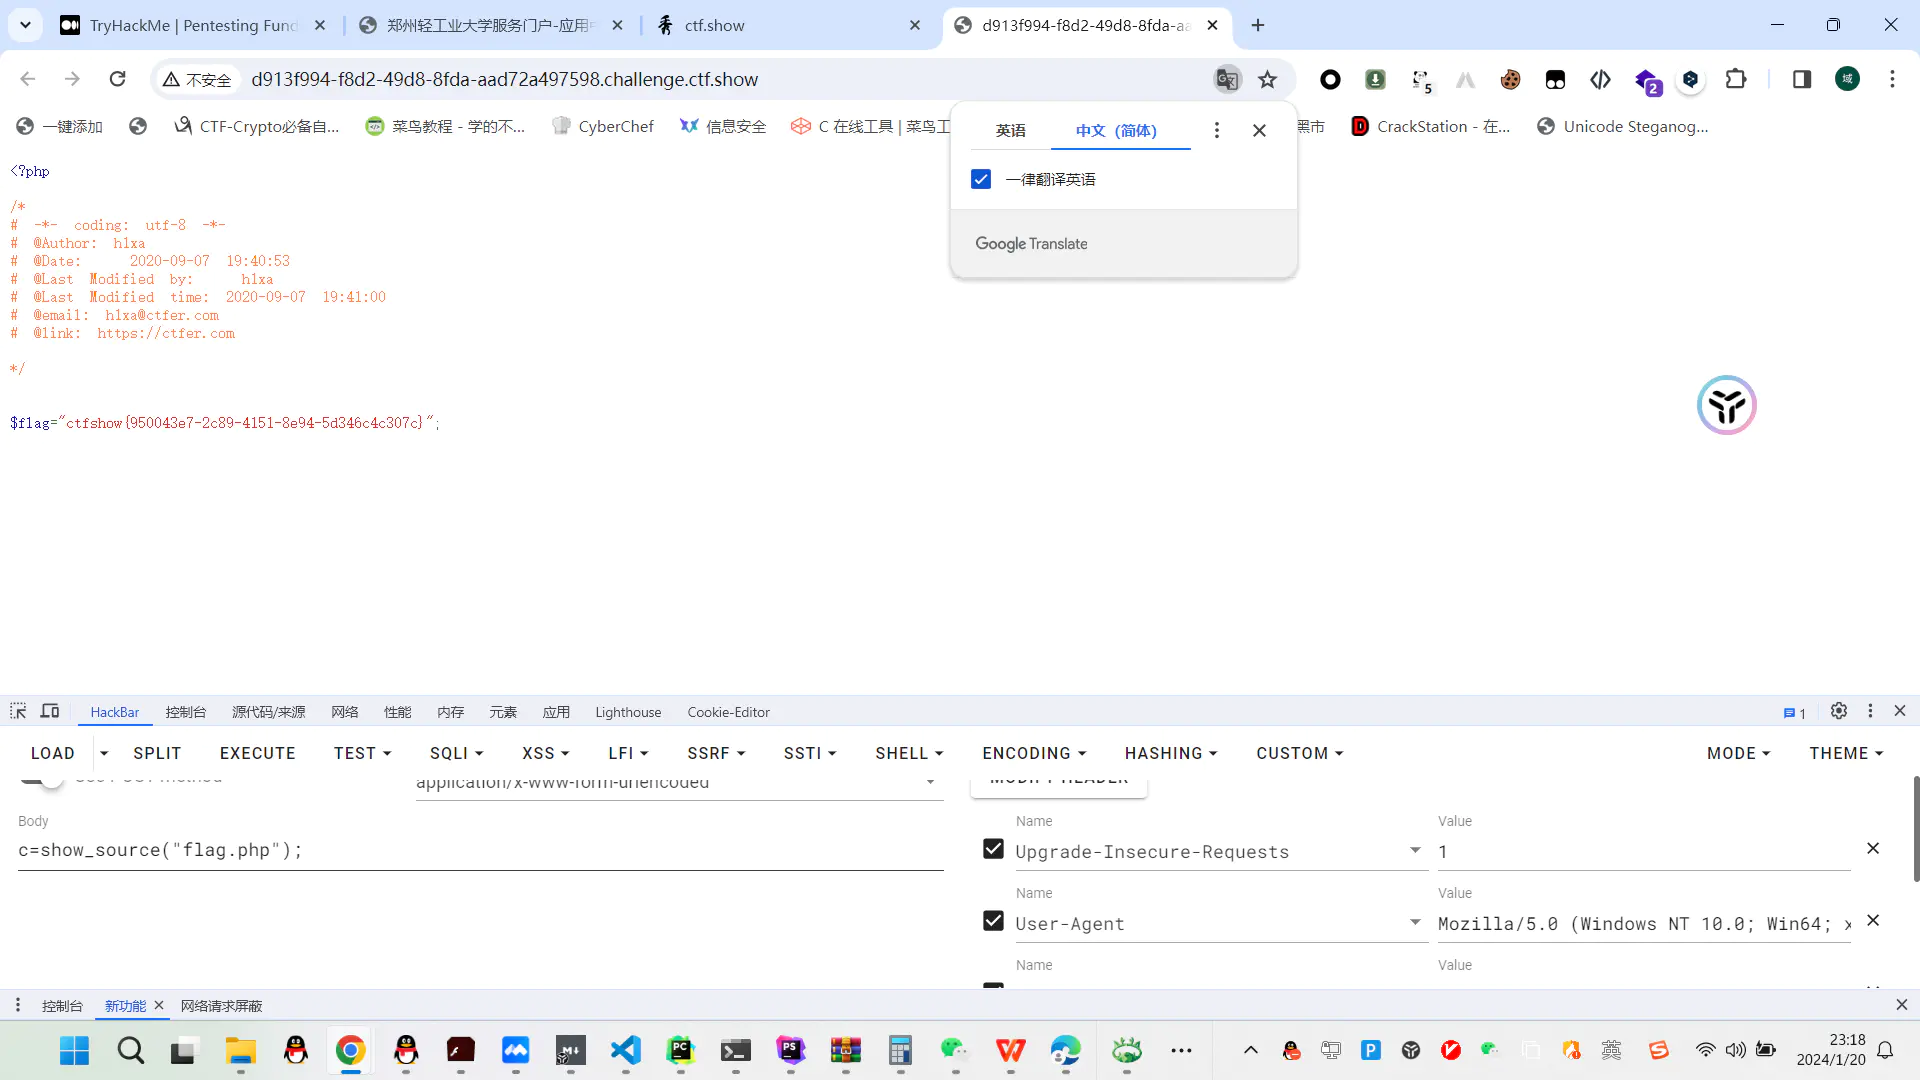Toggle always translate English checkbox
Image resolution: width=1920 pixels, height=1080 pixels.
point(980,179)
